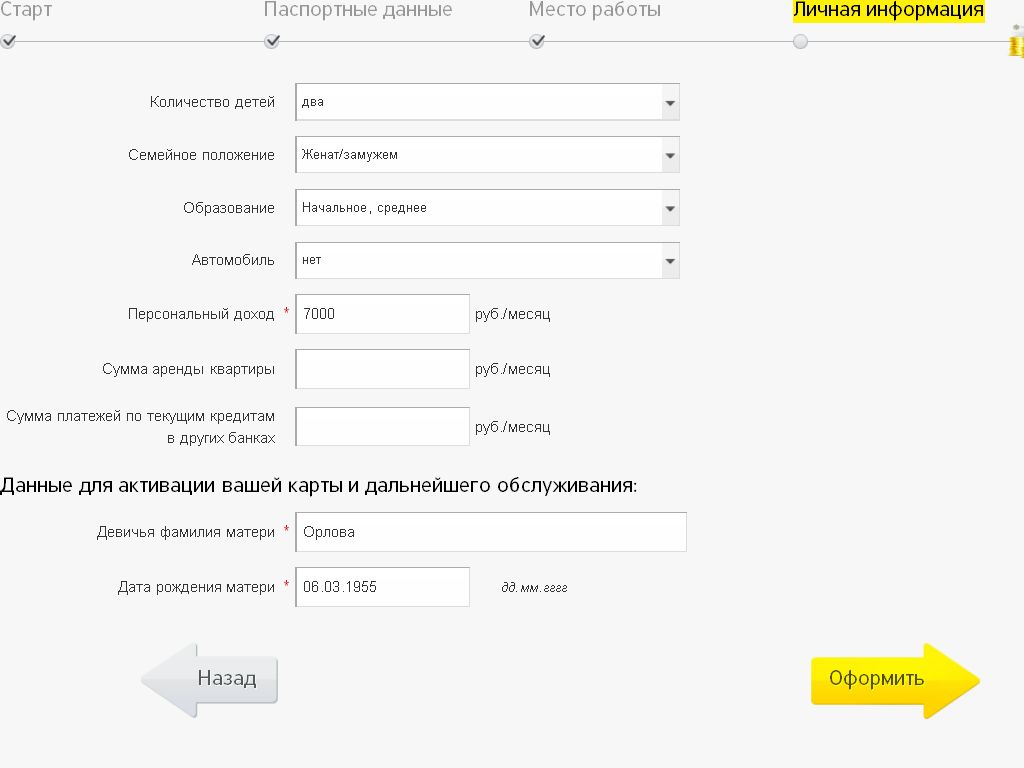The width and height of the screenshot is (1024, 768).
Task: Click the Место работы step checkmark icon
Action: (x=537, y=42)
